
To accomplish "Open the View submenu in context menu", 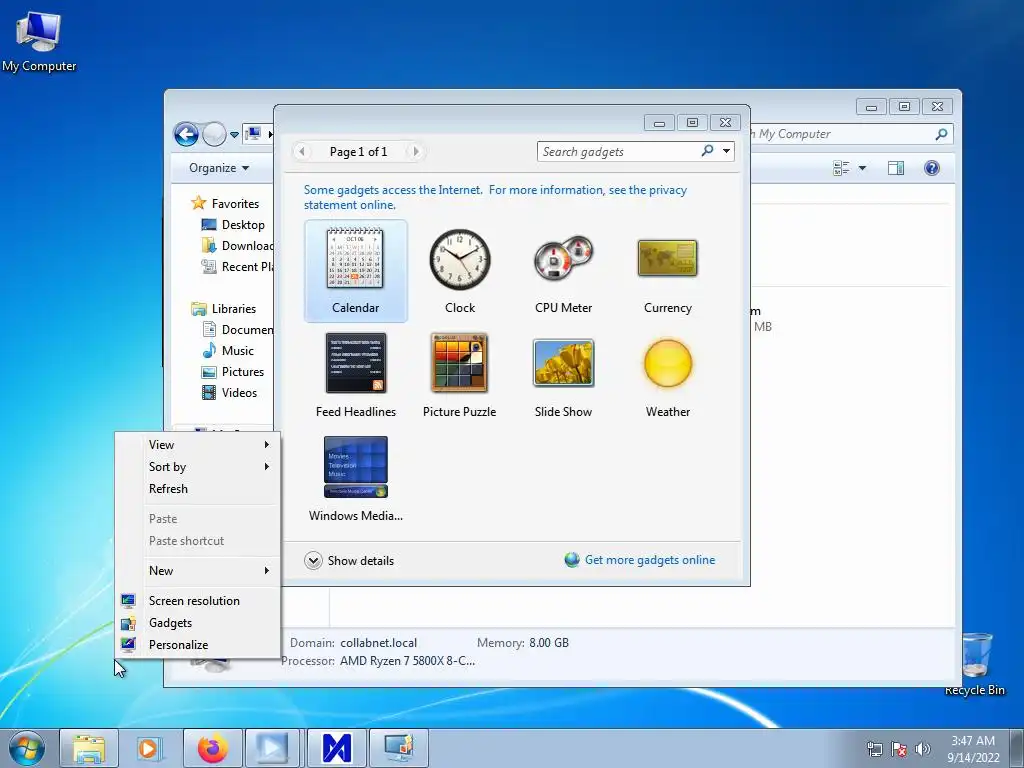I will pos(198,445).
